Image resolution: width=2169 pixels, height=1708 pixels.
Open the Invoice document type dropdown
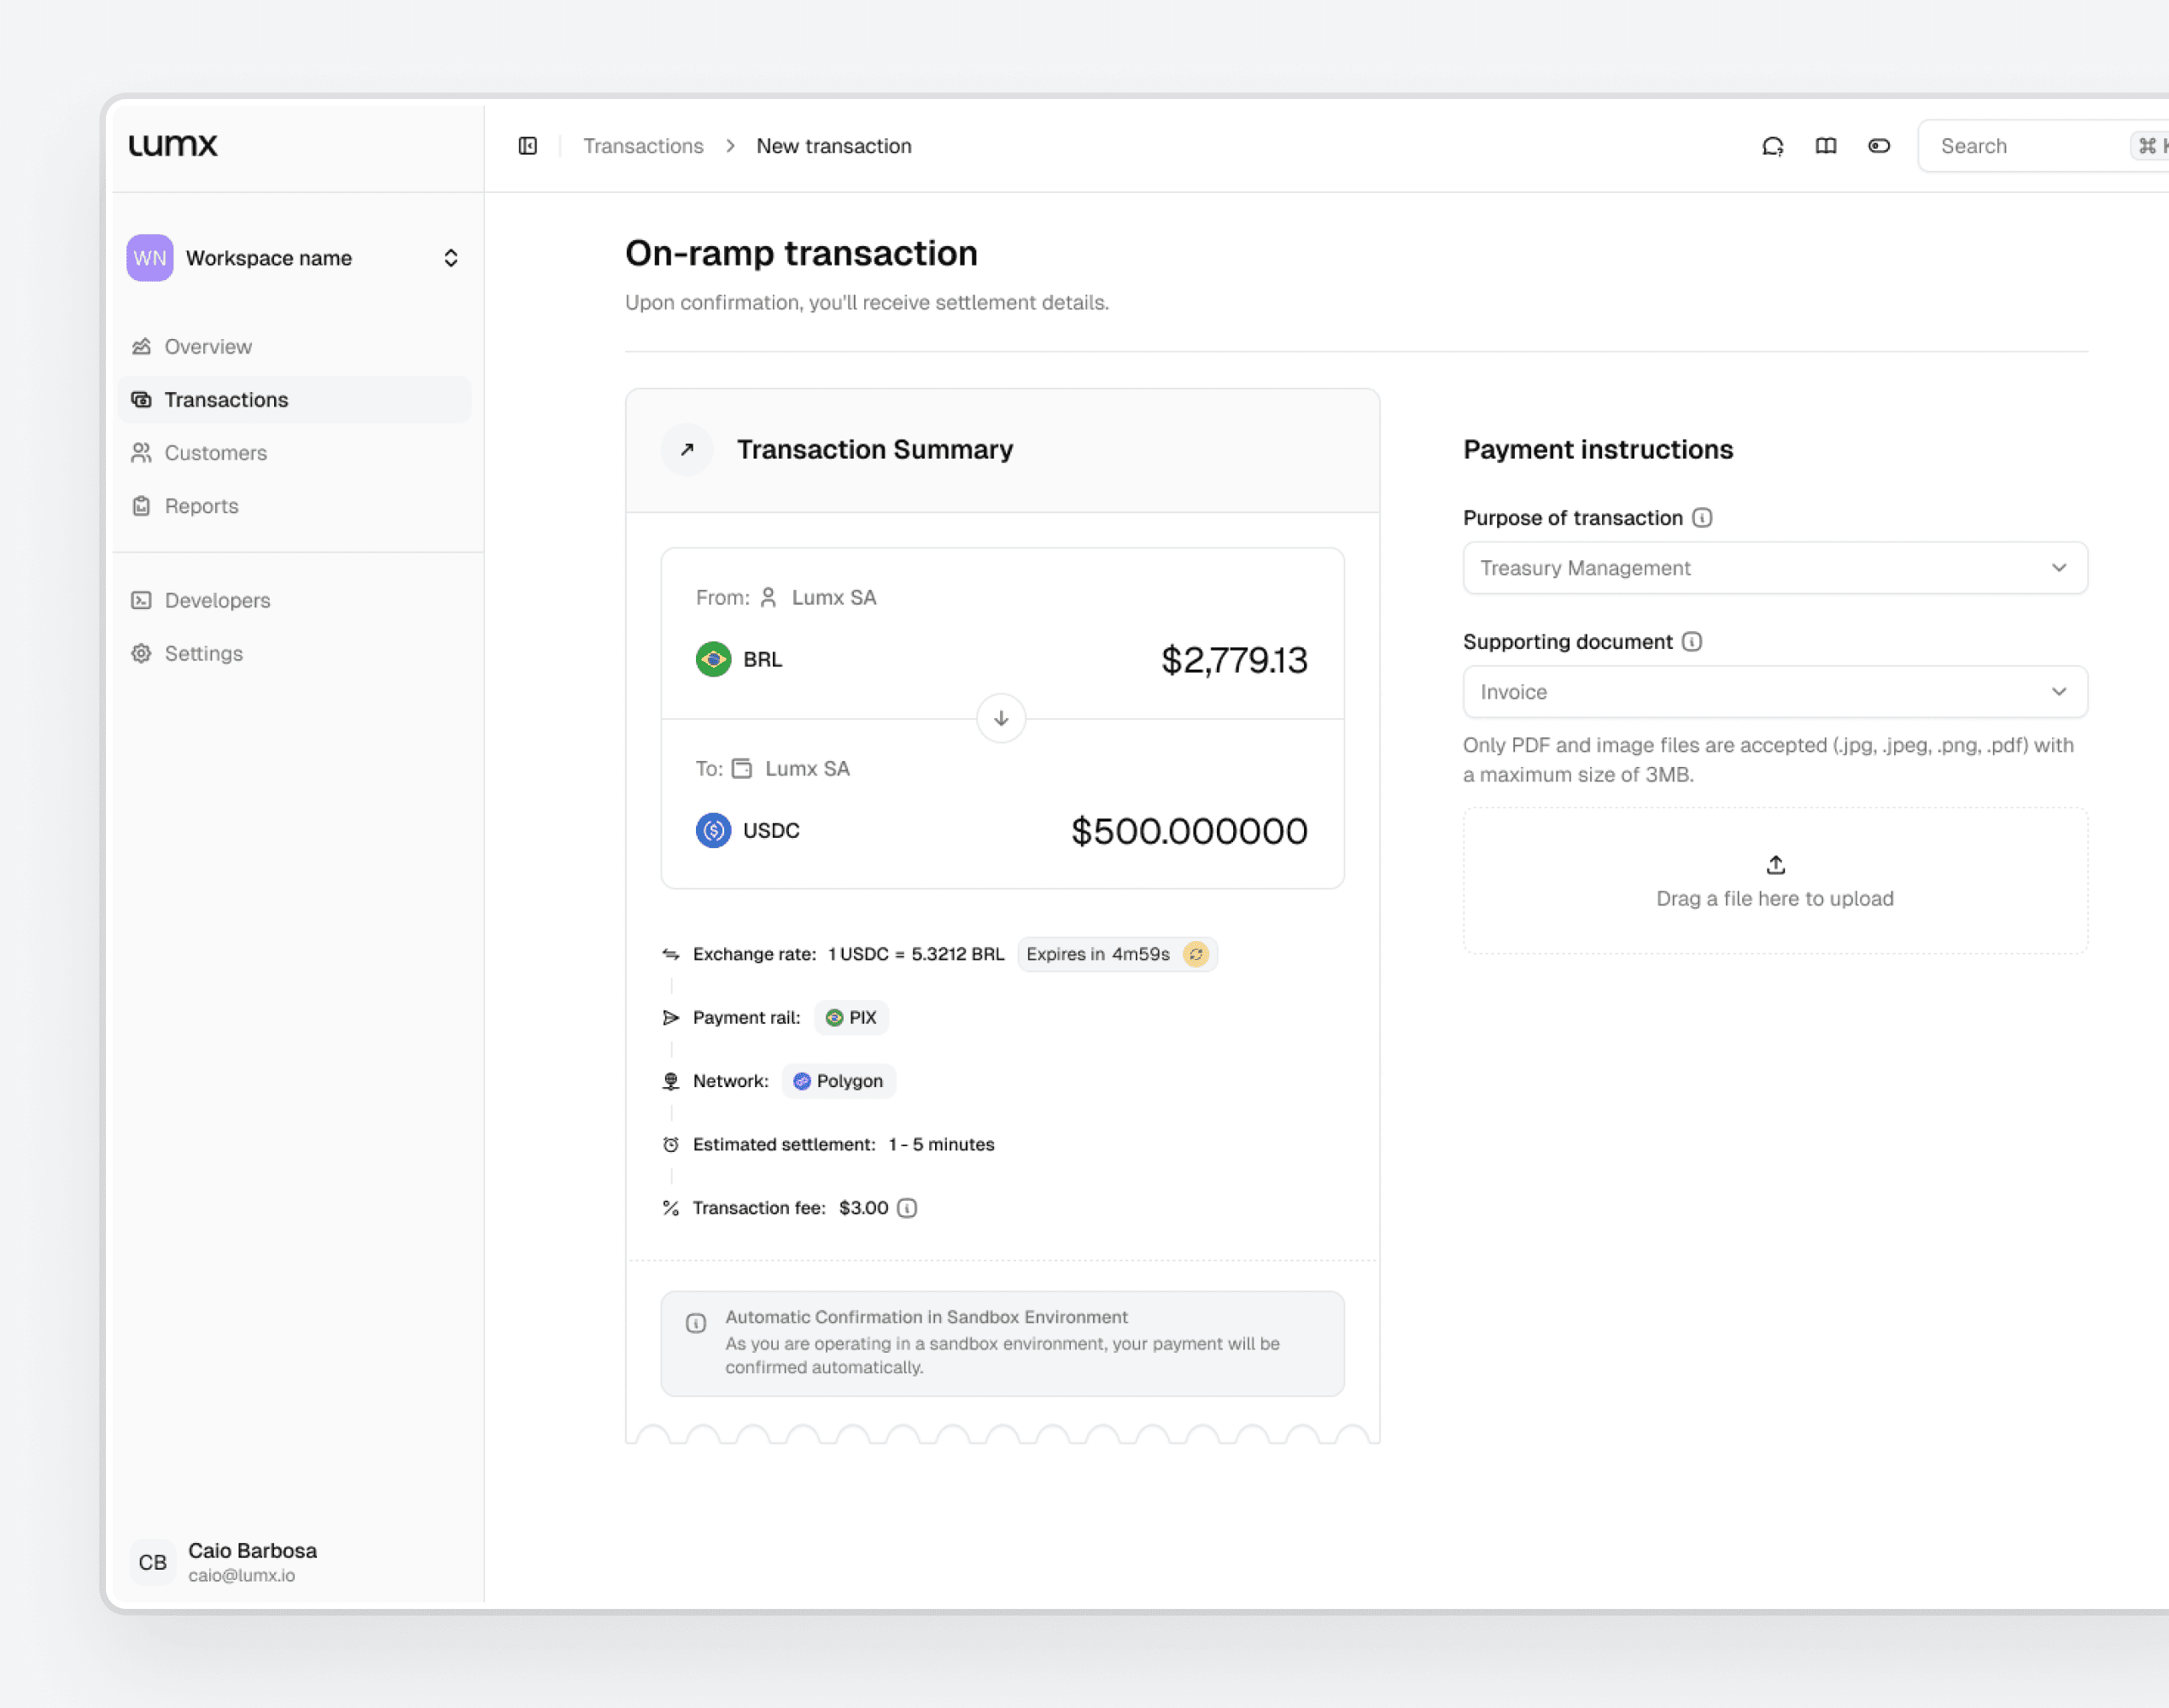coord(1774,692)
